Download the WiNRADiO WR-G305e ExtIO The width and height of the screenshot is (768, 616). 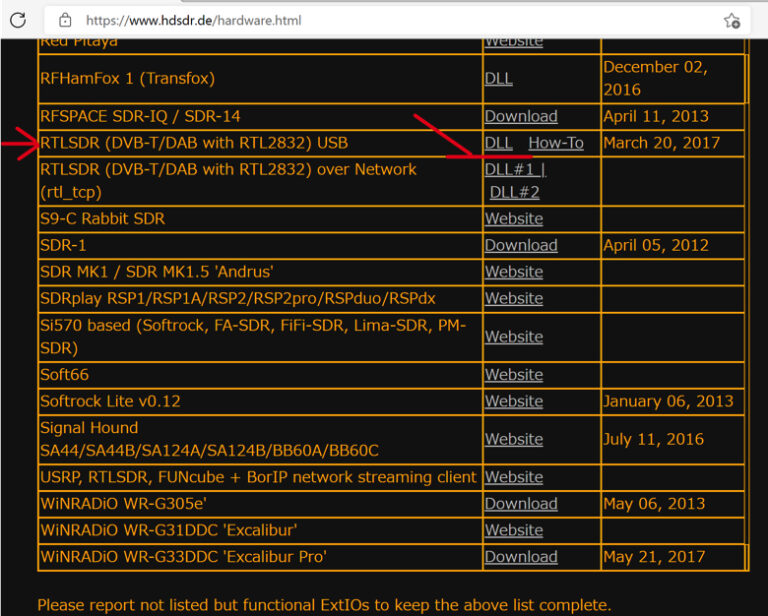(x=520, y=504)
